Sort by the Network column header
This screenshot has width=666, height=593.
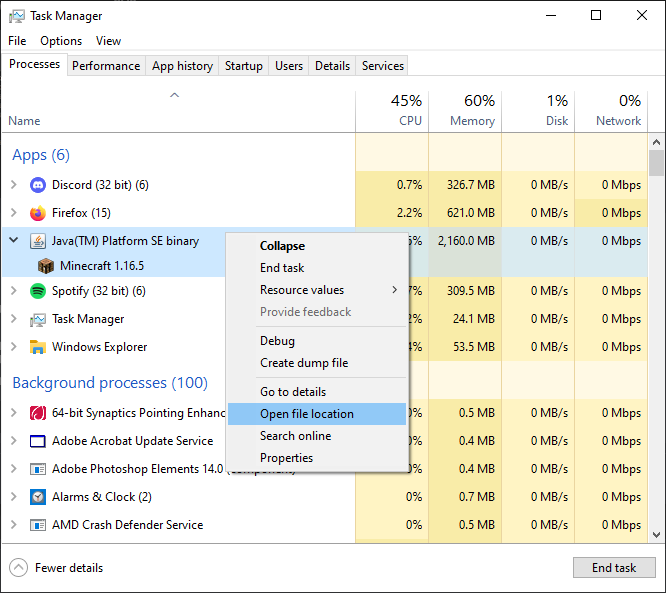coord(611,111)
